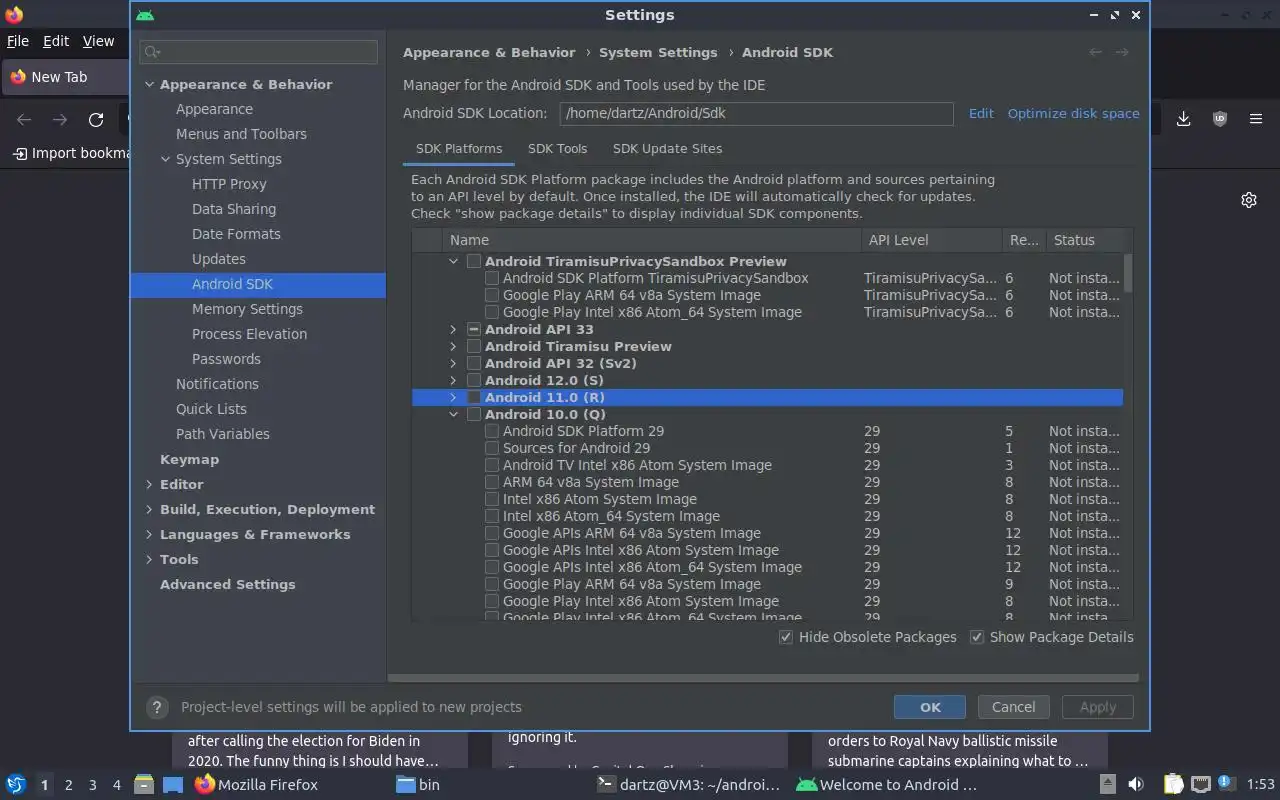Screen dimensions: 1280x800
Task: Toggle Android API 33 checkbox
Action: [474, 330]
